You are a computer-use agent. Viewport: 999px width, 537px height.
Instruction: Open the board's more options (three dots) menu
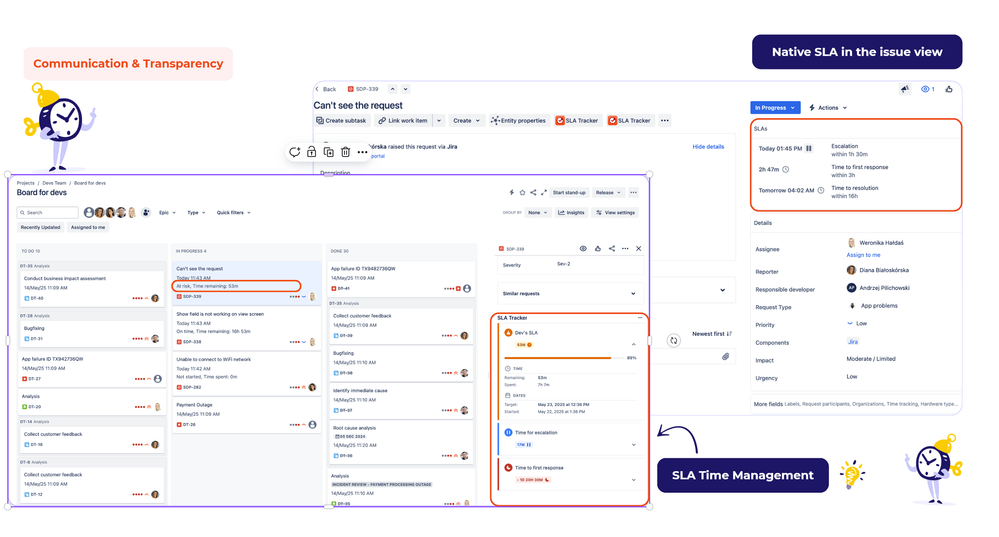tap(633, 192)
